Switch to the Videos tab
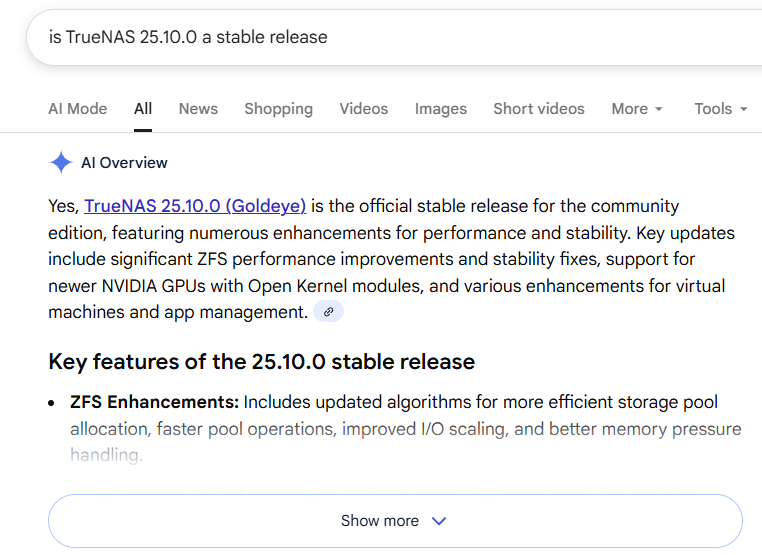762x555 pixels. (363, 109)
